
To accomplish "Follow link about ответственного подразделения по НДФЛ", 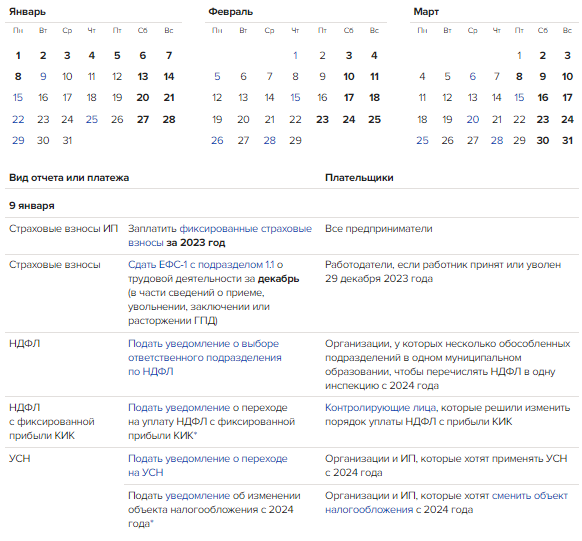I will click(x=205, y=357).
